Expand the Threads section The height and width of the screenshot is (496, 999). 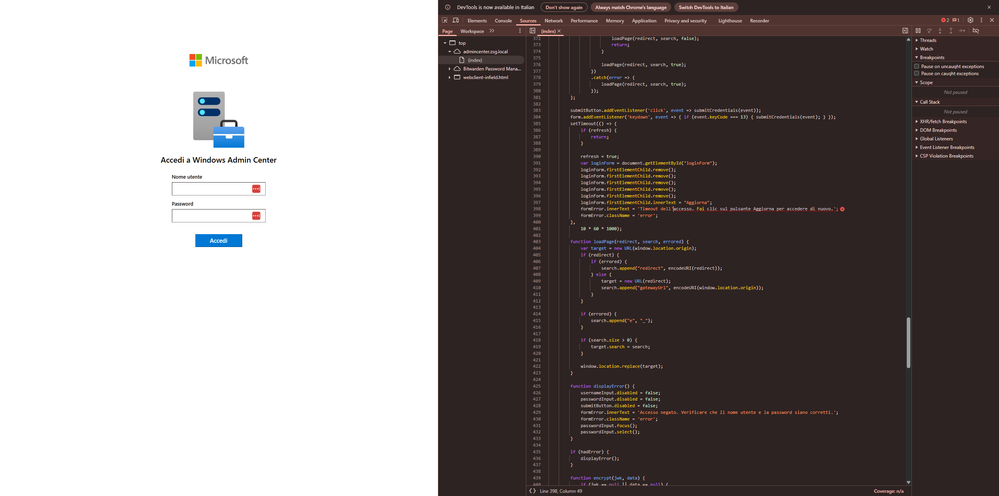tap(926, 40)
